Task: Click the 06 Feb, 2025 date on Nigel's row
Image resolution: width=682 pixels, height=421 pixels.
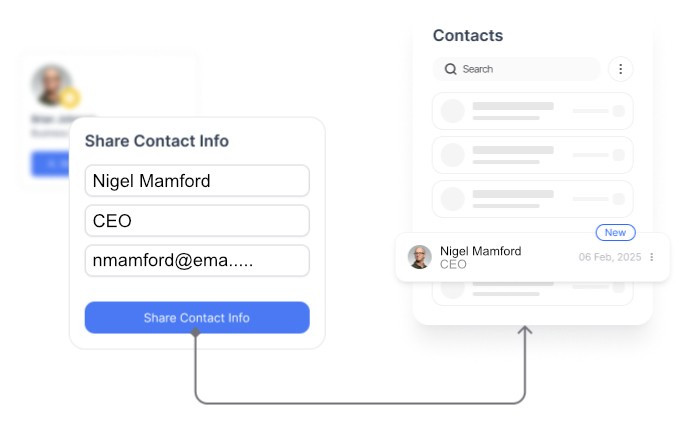Action: pos(609,257)
